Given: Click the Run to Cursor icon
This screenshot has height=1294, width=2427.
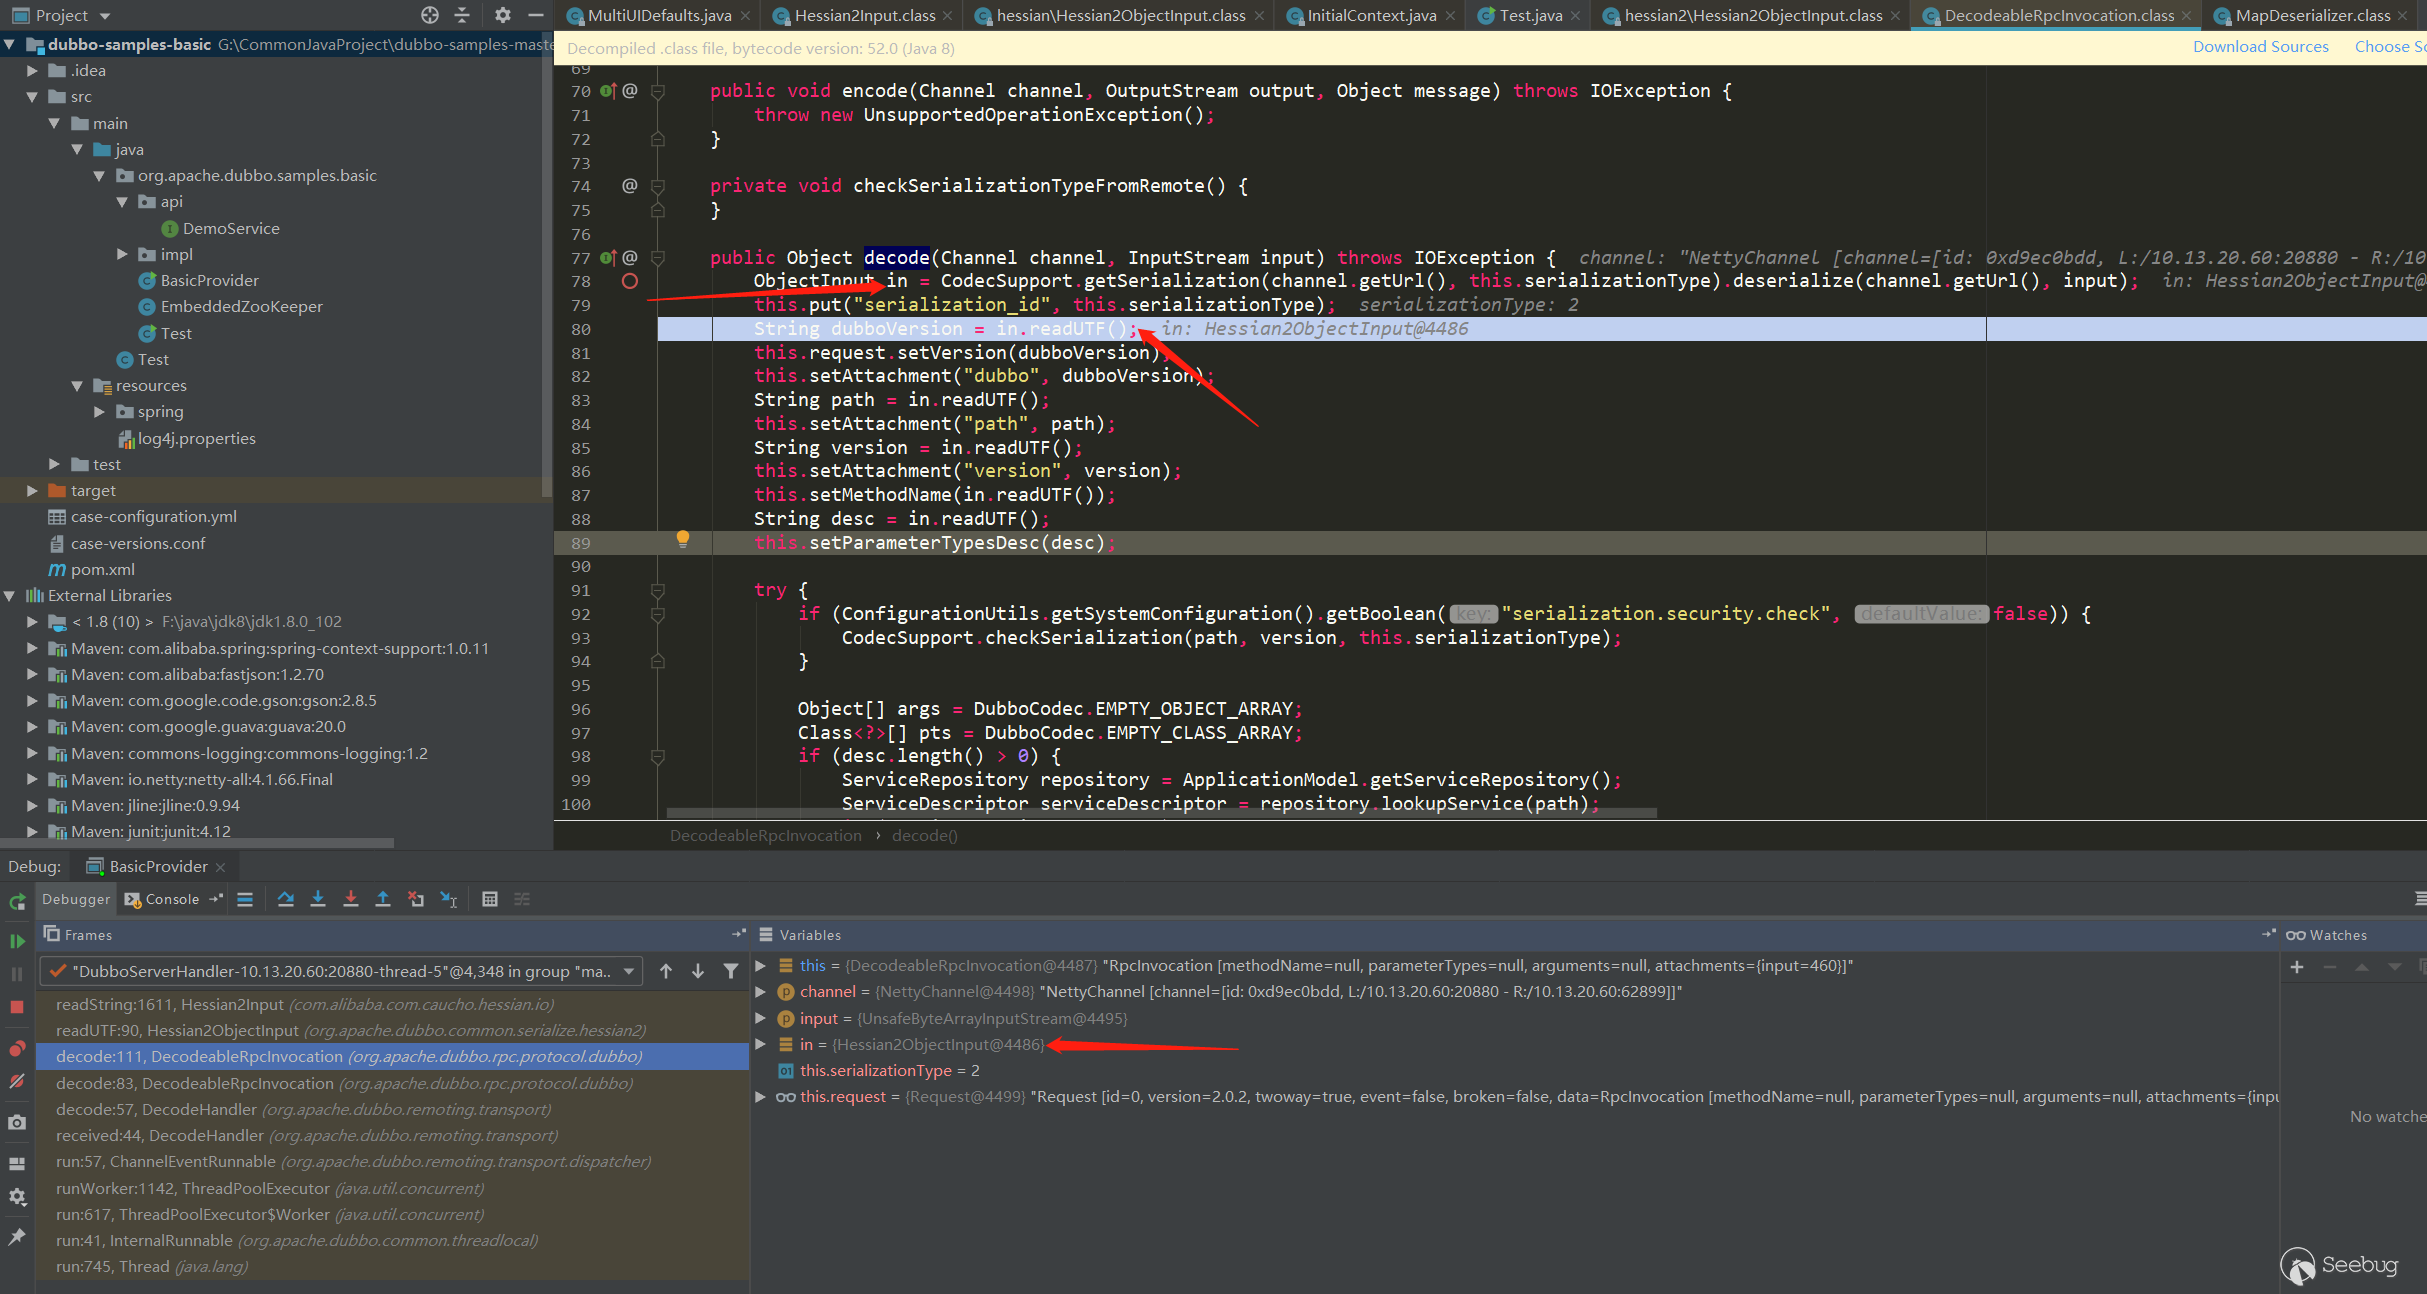Looking at the screenshot, I should (x=449, y=899).
